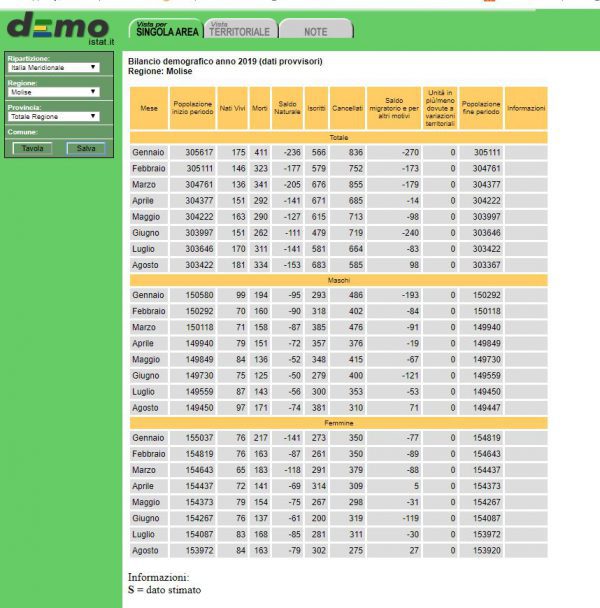This screenshot has width=600, height=608.
Task: Click the Maschi section heading row
Action: click(338, 280)
